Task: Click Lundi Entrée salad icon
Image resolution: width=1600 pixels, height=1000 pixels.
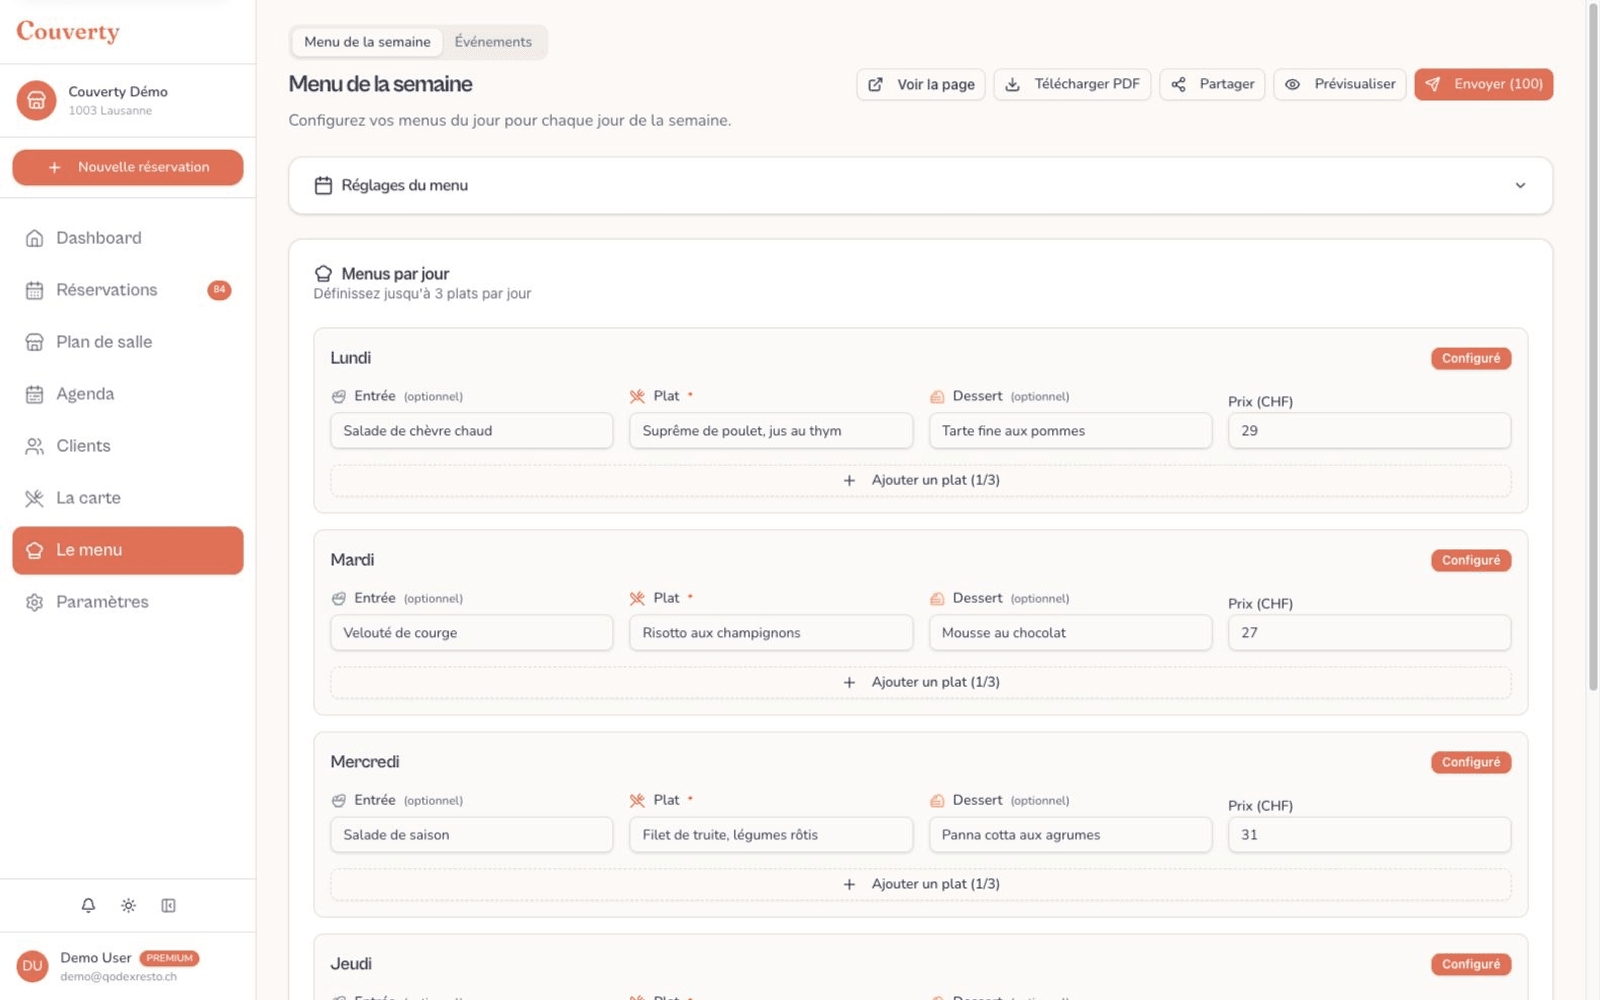Action: click(339, 397)
